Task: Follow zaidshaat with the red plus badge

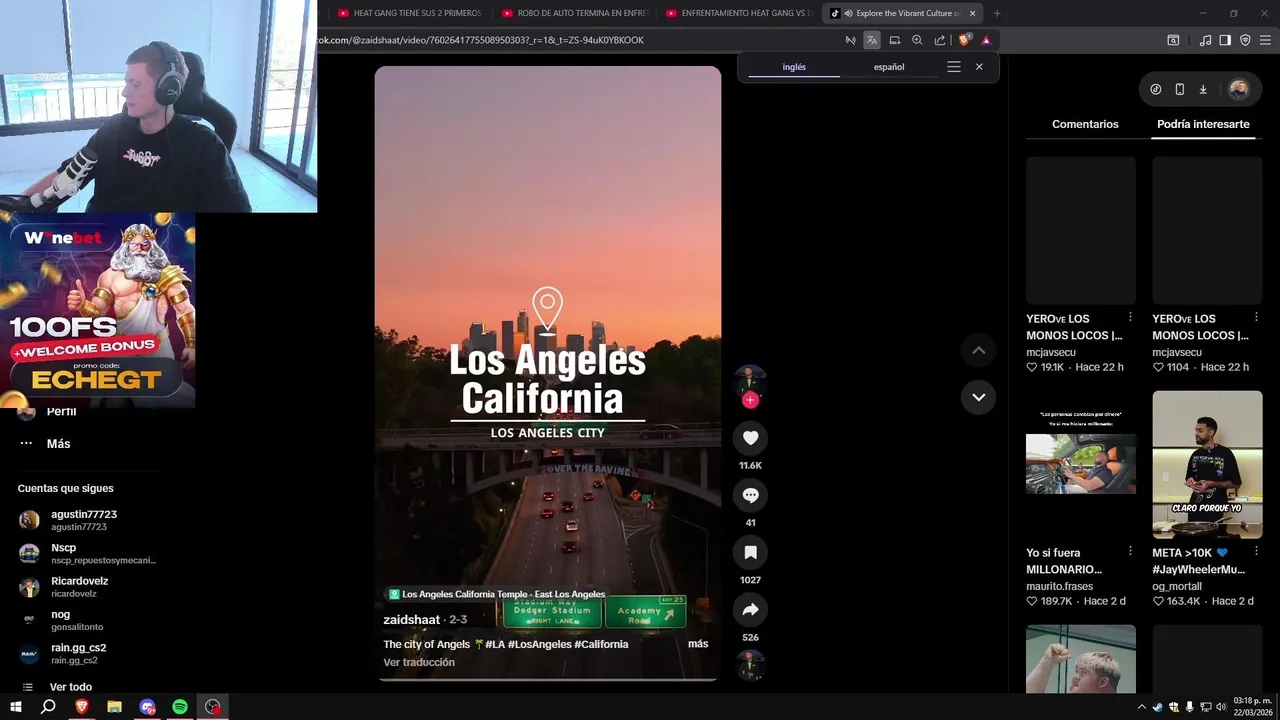Action: coord(750,400)
